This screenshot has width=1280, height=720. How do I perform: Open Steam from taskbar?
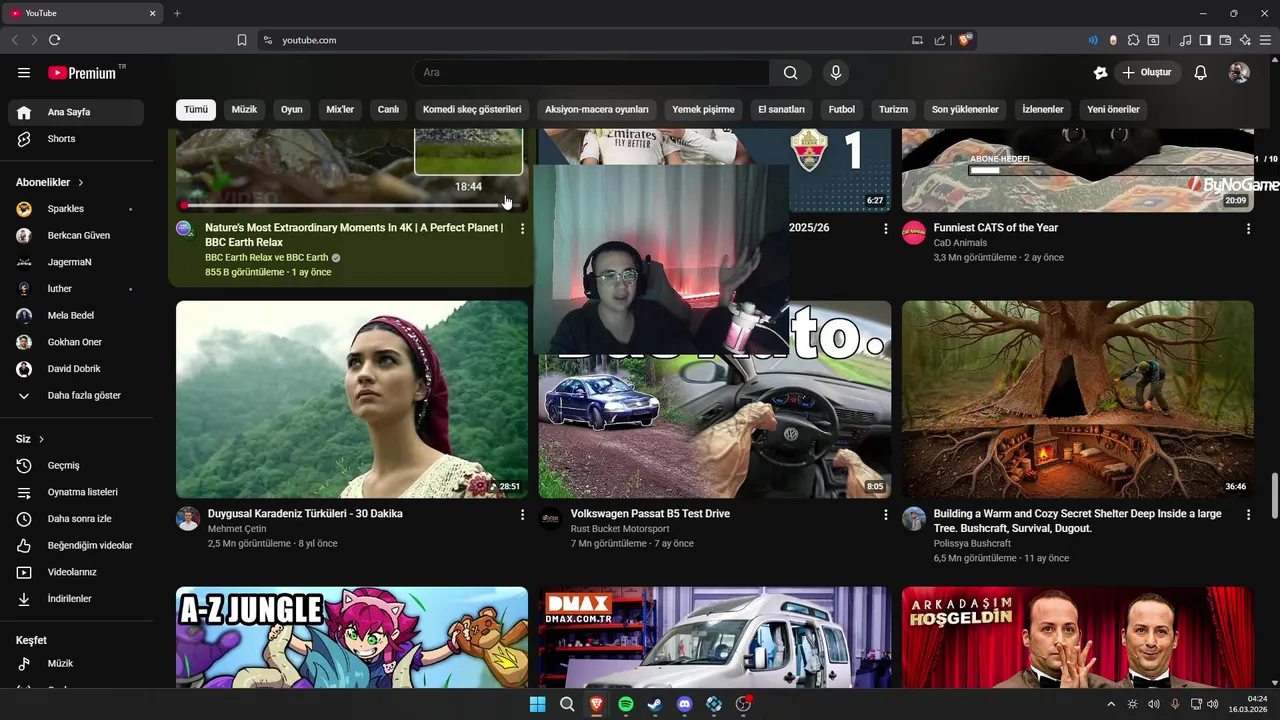tap(655, 704)
